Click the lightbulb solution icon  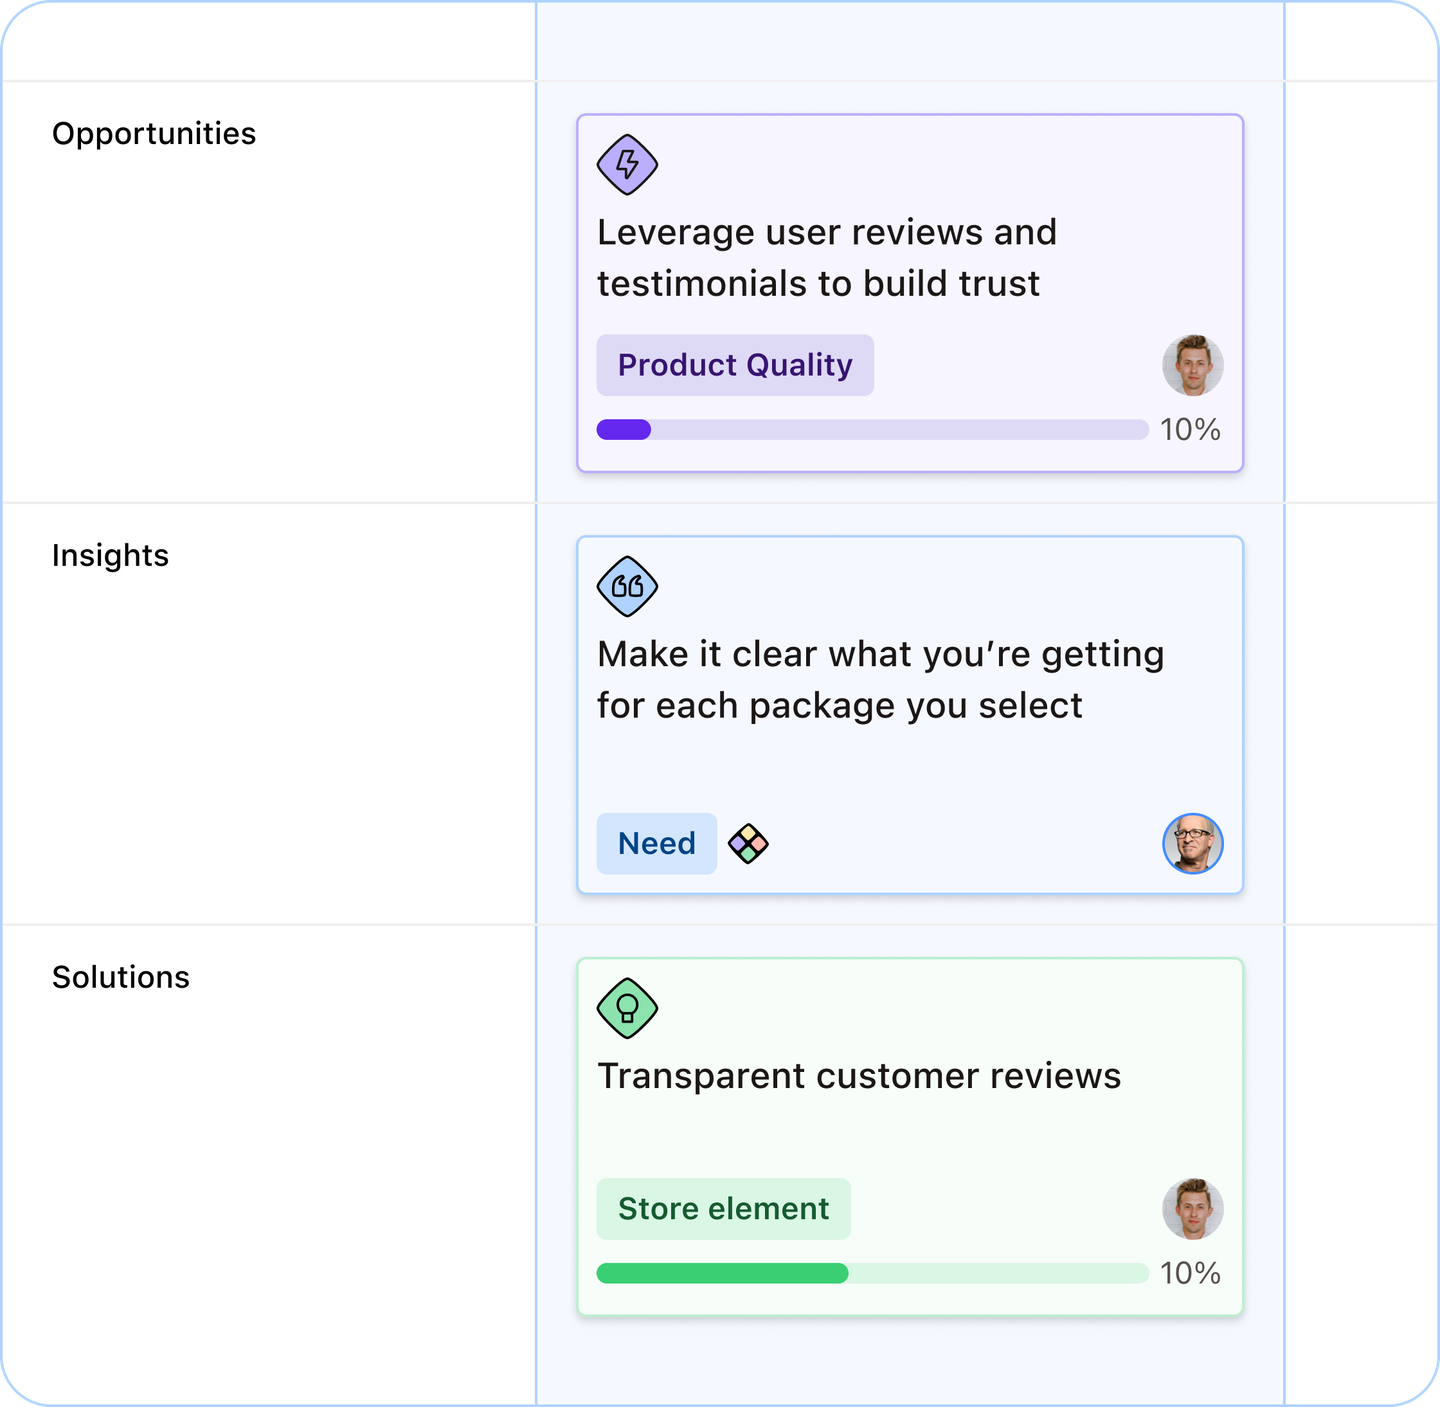pos(627,1008)
